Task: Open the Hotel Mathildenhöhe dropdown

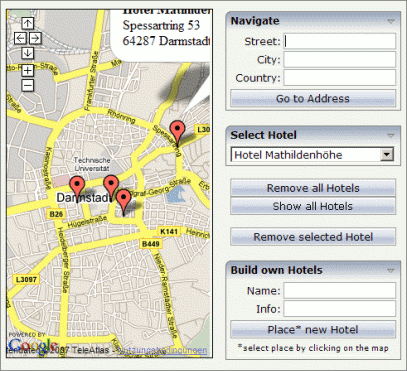Action: 387,155
